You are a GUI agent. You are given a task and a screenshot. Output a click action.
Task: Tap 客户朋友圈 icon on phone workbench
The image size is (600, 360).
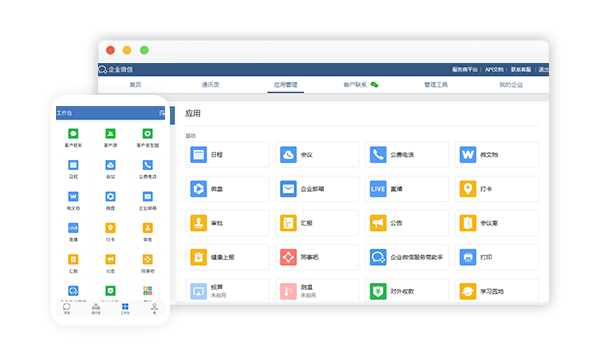point(148,134)
